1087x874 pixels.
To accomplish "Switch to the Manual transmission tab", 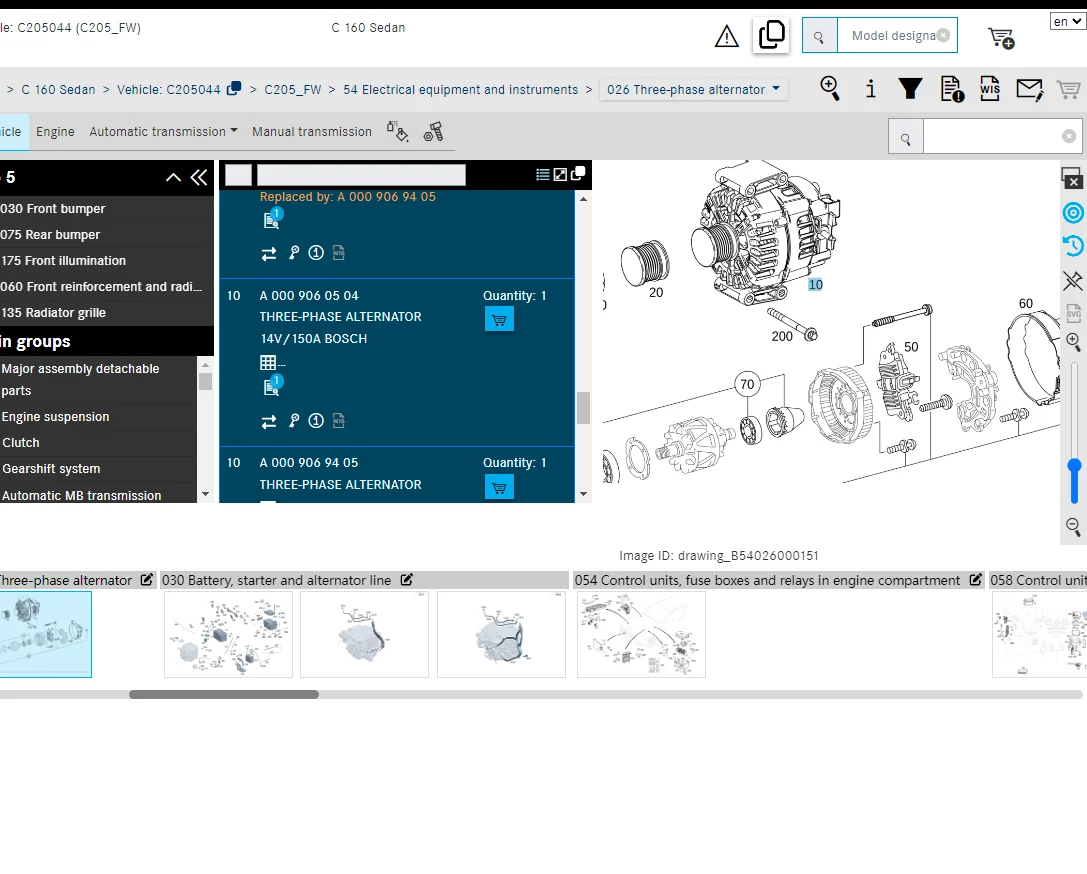I will pyautogui.click(x=312, y=132).
